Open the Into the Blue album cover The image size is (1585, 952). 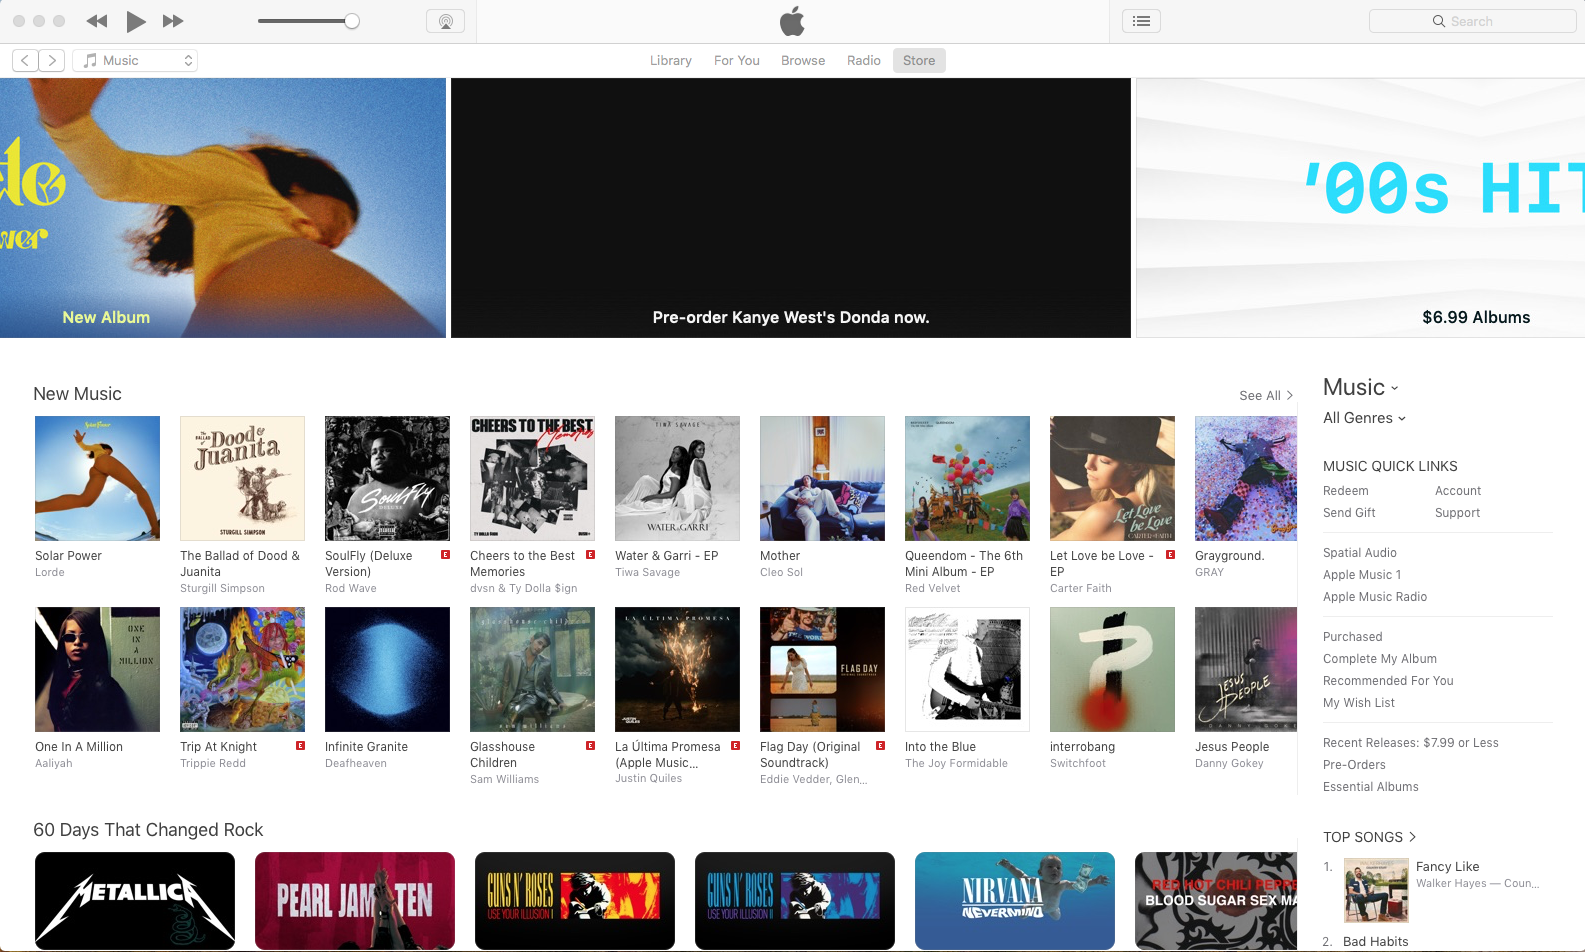coord(967,669)
